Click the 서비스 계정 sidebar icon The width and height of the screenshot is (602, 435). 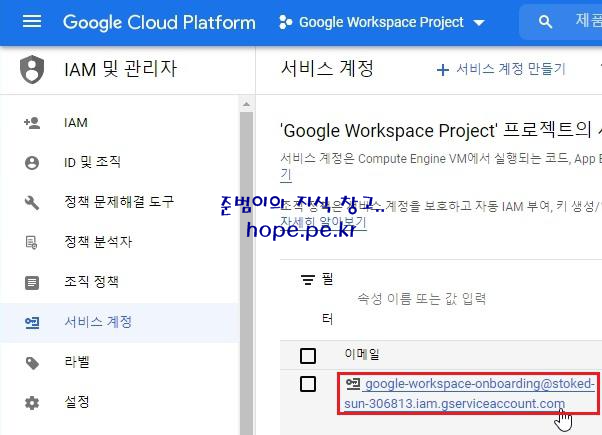pyautogui.click(x=32, y=323)
